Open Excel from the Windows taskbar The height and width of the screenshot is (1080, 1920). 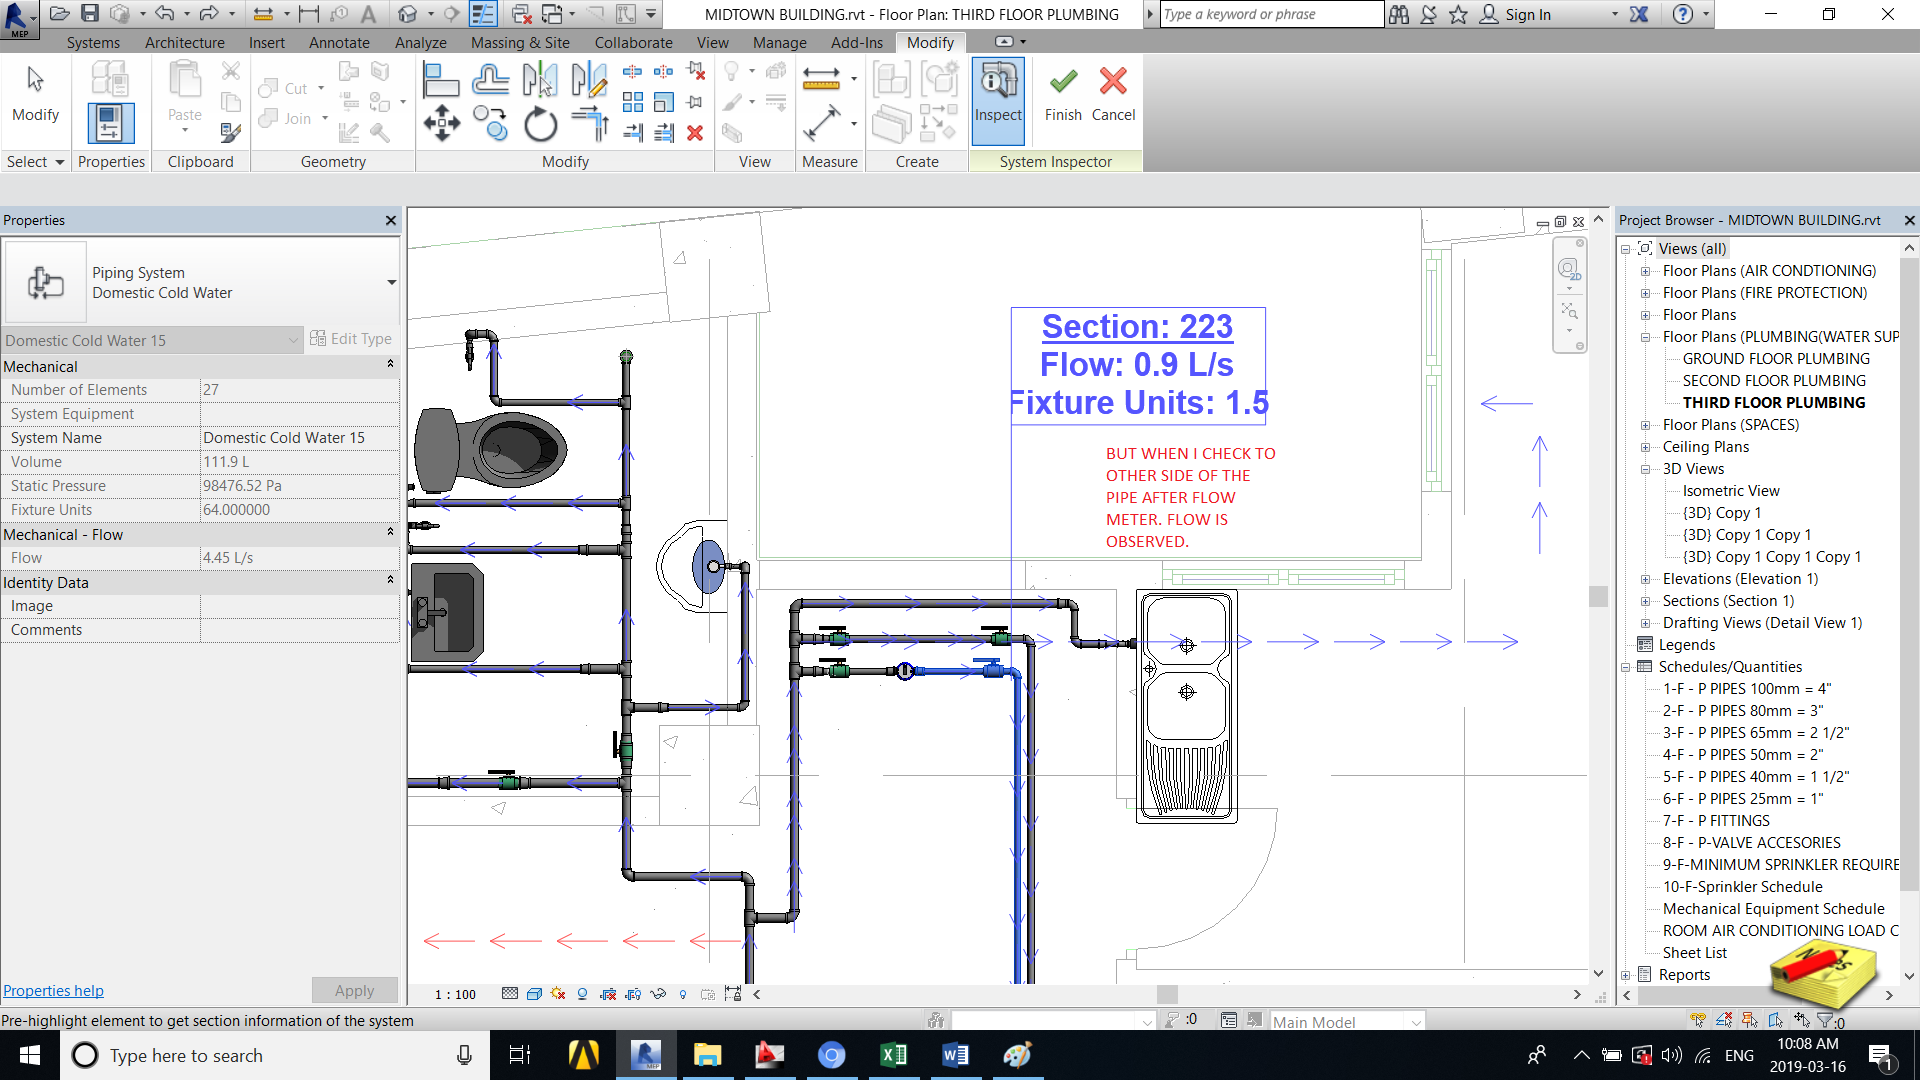(893, 1055)
